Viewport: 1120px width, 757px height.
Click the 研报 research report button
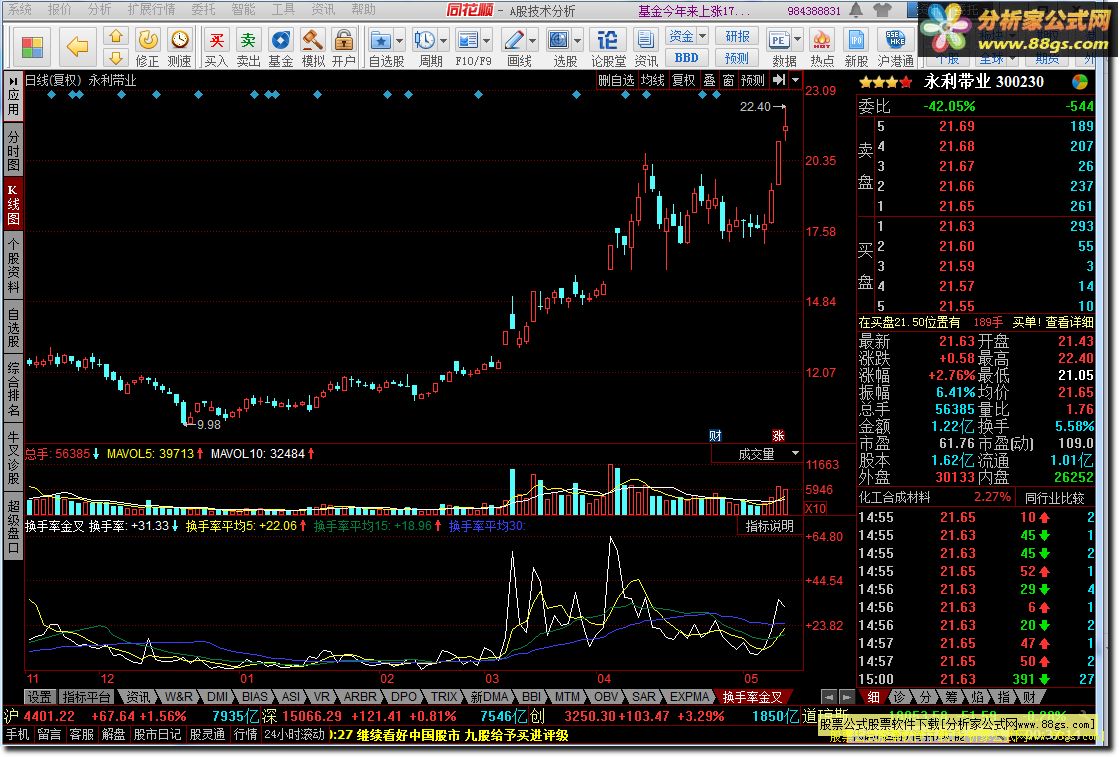[x=737, y=36]
